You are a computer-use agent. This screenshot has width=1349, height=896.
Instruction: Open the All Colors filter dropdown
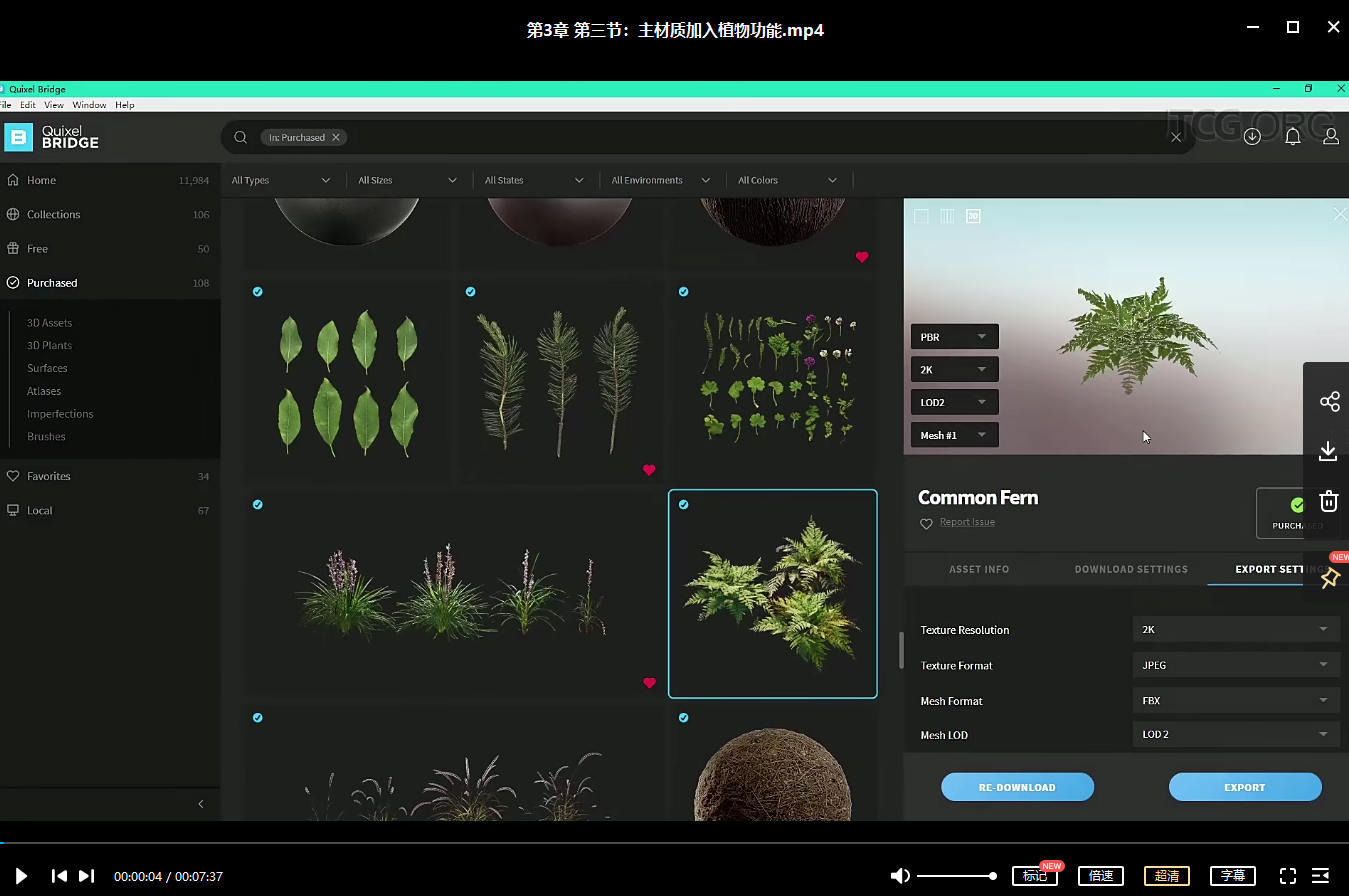click(788, 180)
